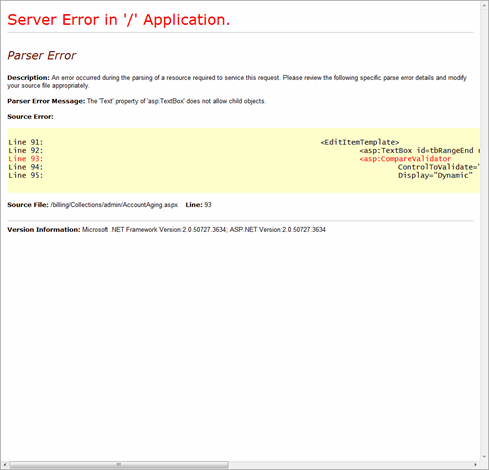Click the 'Parser Error Message:' label

coord(46,101)
